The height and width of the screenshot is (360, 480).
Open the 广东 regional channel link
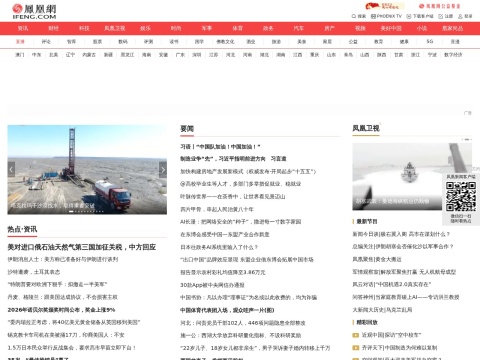point(180,55)
